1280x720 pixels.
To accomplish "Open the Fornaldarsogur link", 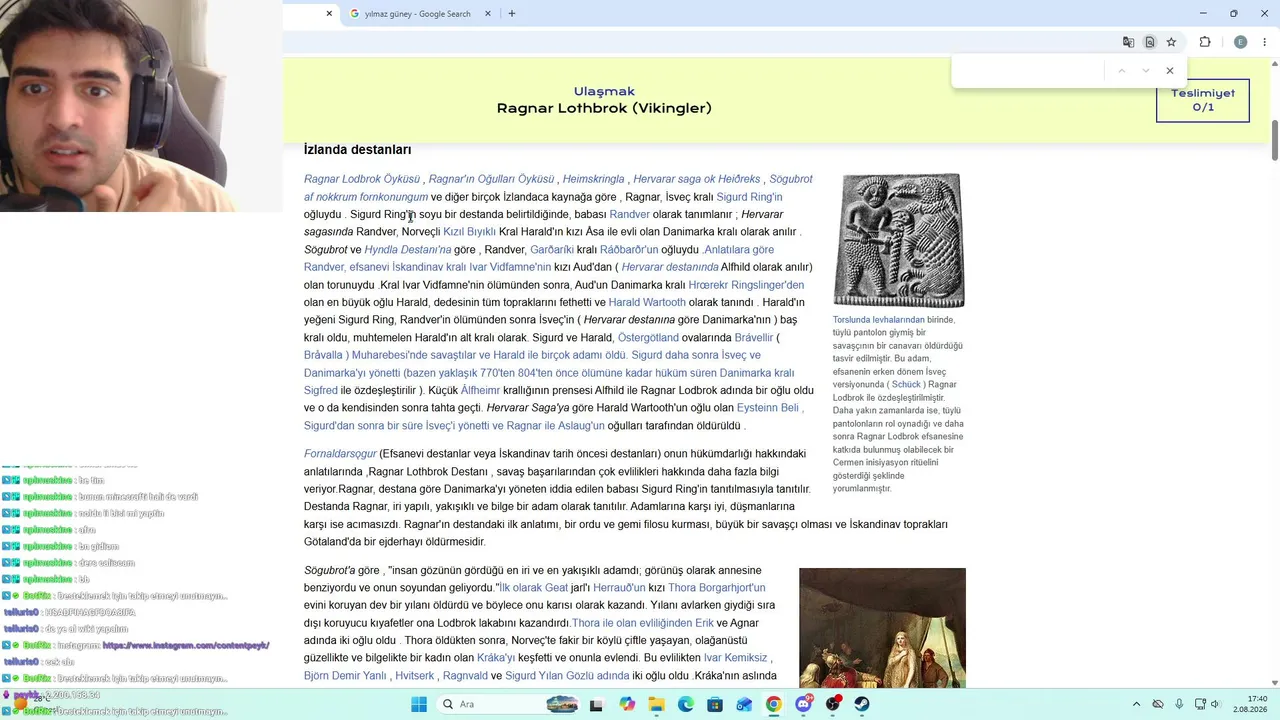I will (340, 454).
